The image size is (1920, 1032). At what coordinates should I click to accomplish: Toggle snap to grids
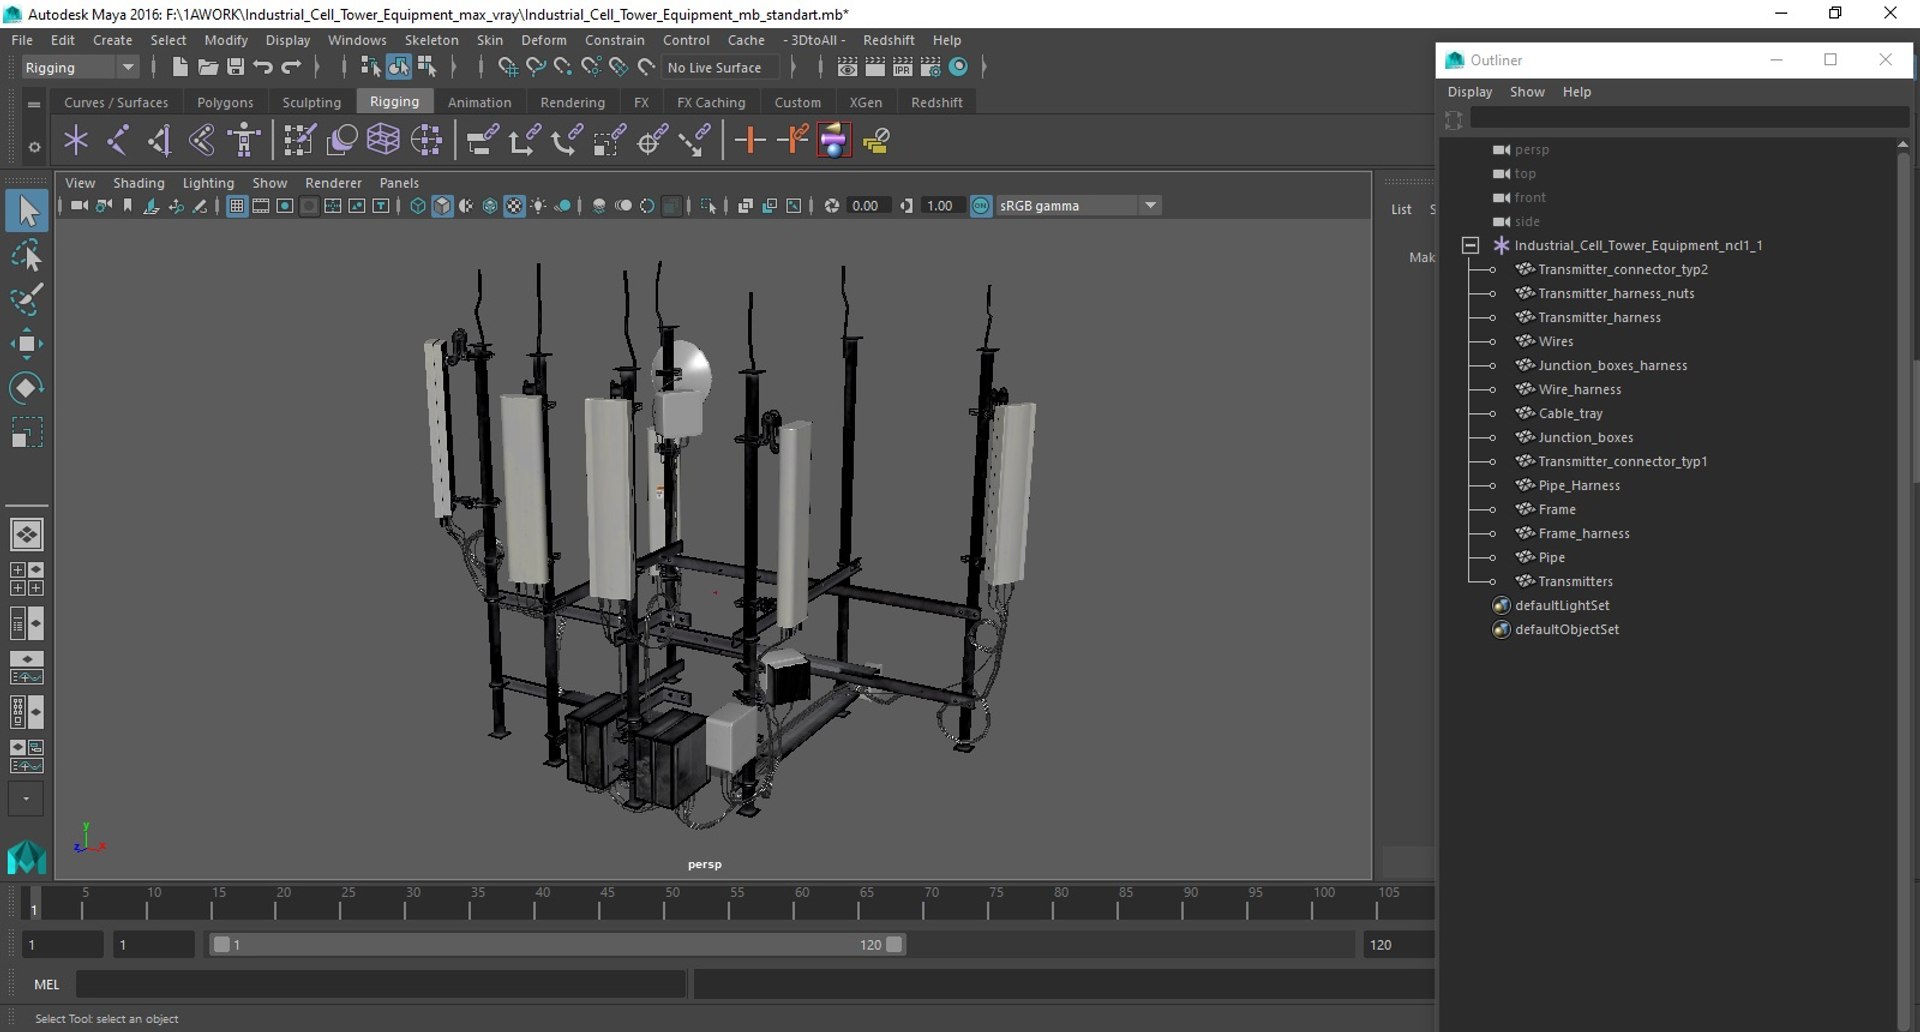pyautogui.click(x=508, y=67)
